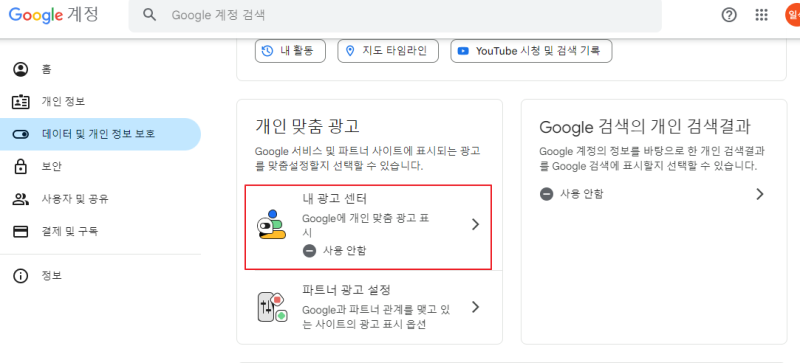Click the 내 활동 button

[290, 51]
